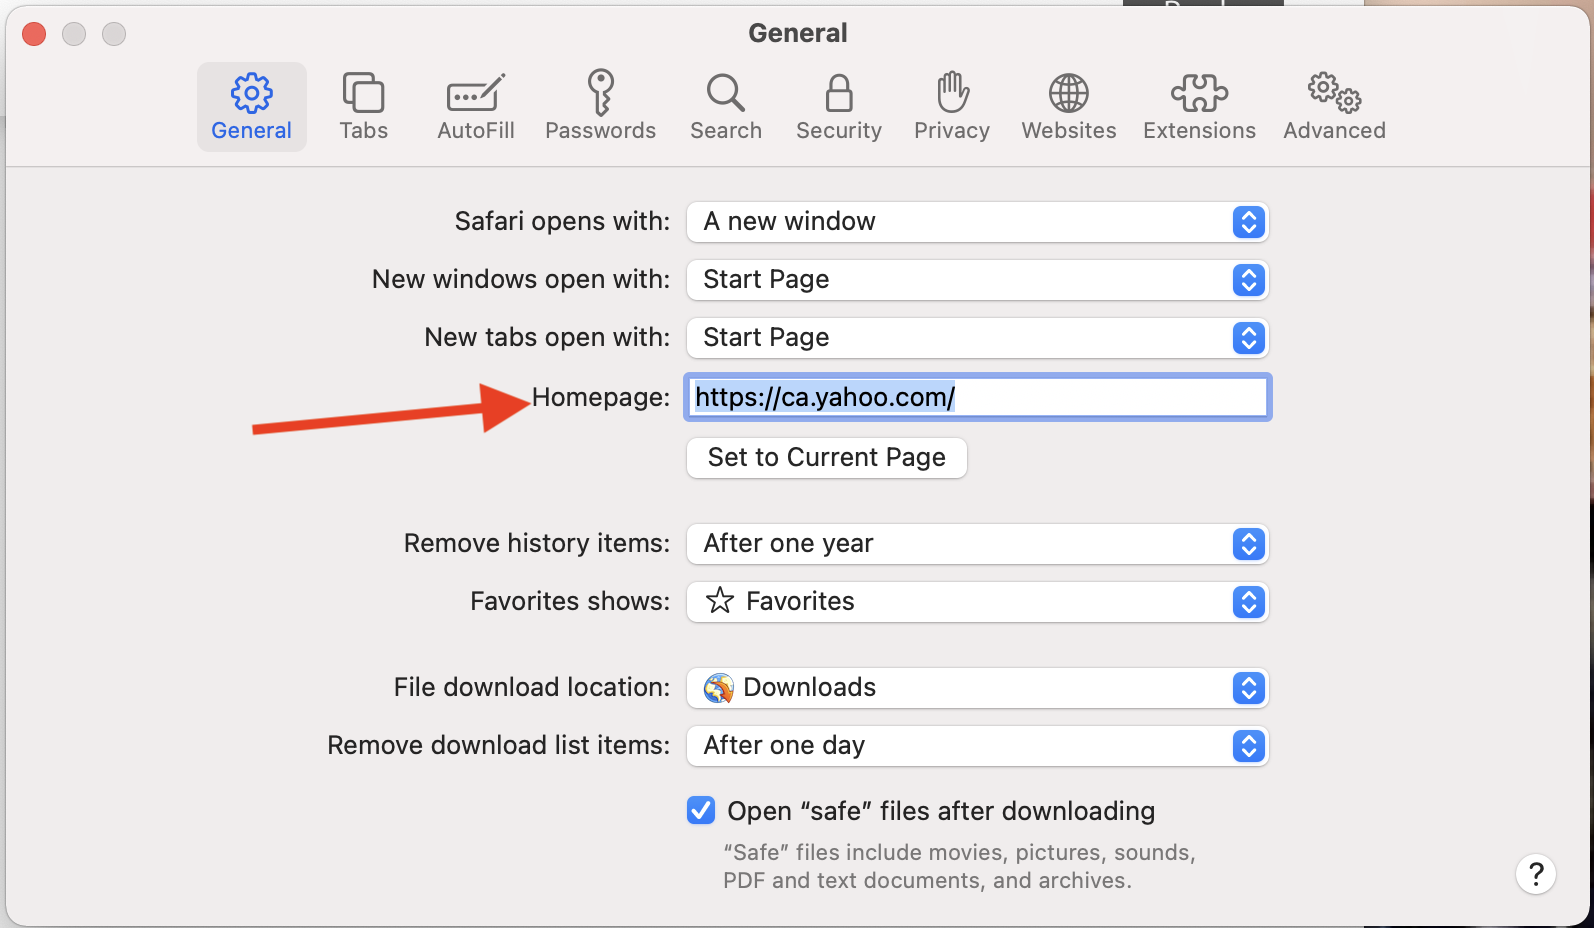
Task: Expand the Remove history items dropdown
Action: [x=977, y=544]
